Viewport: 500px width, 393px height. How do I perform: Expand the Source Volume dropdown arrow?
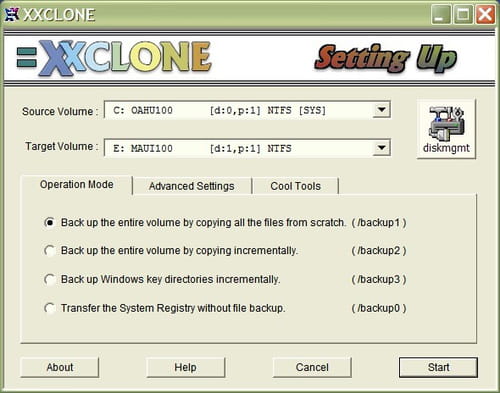coord(381,110)
